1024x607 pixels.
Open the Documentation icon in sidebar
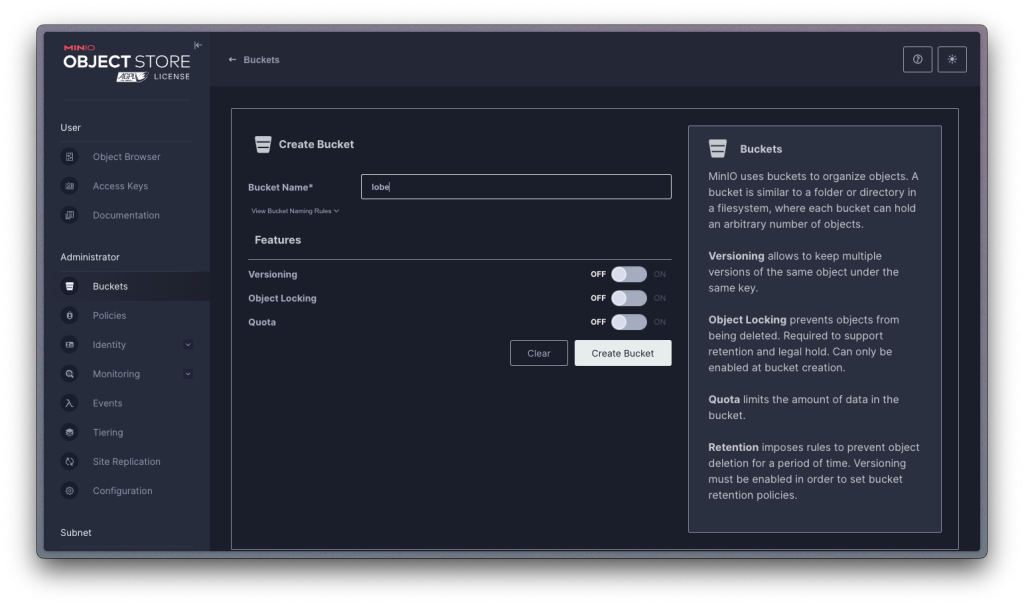[69, 215]
